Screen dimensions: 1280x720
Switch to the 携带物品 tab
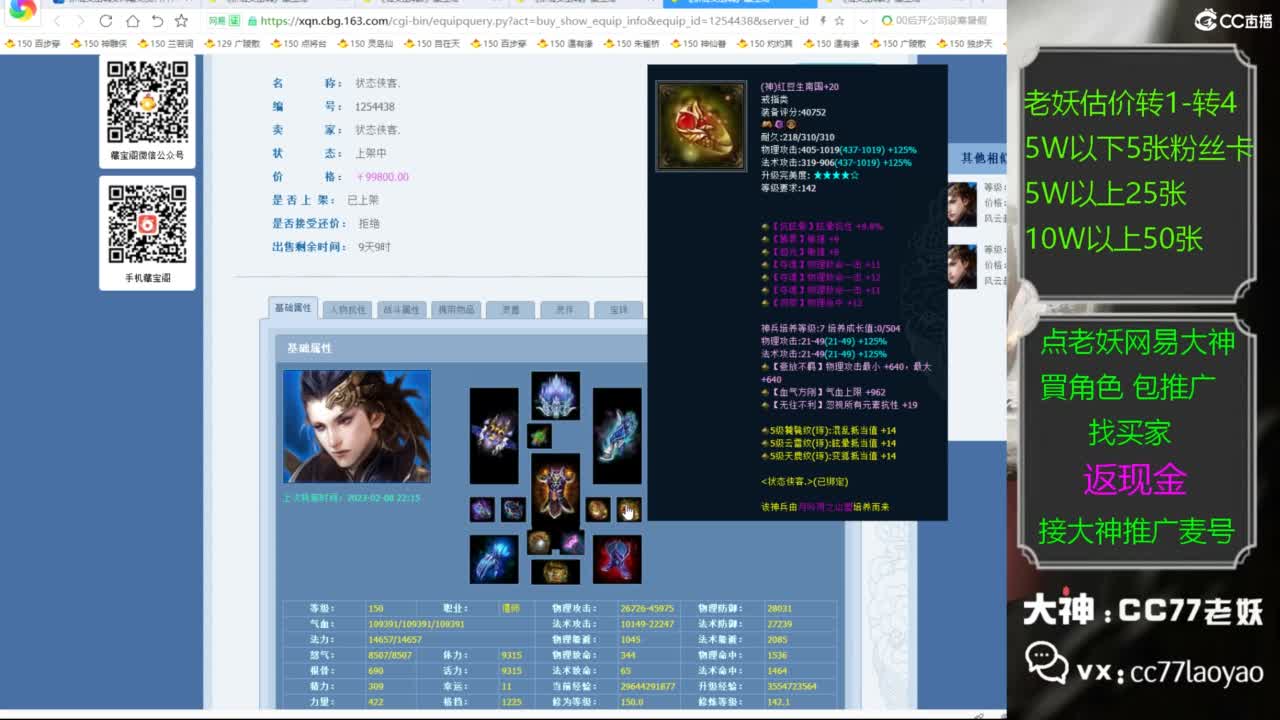455,310
